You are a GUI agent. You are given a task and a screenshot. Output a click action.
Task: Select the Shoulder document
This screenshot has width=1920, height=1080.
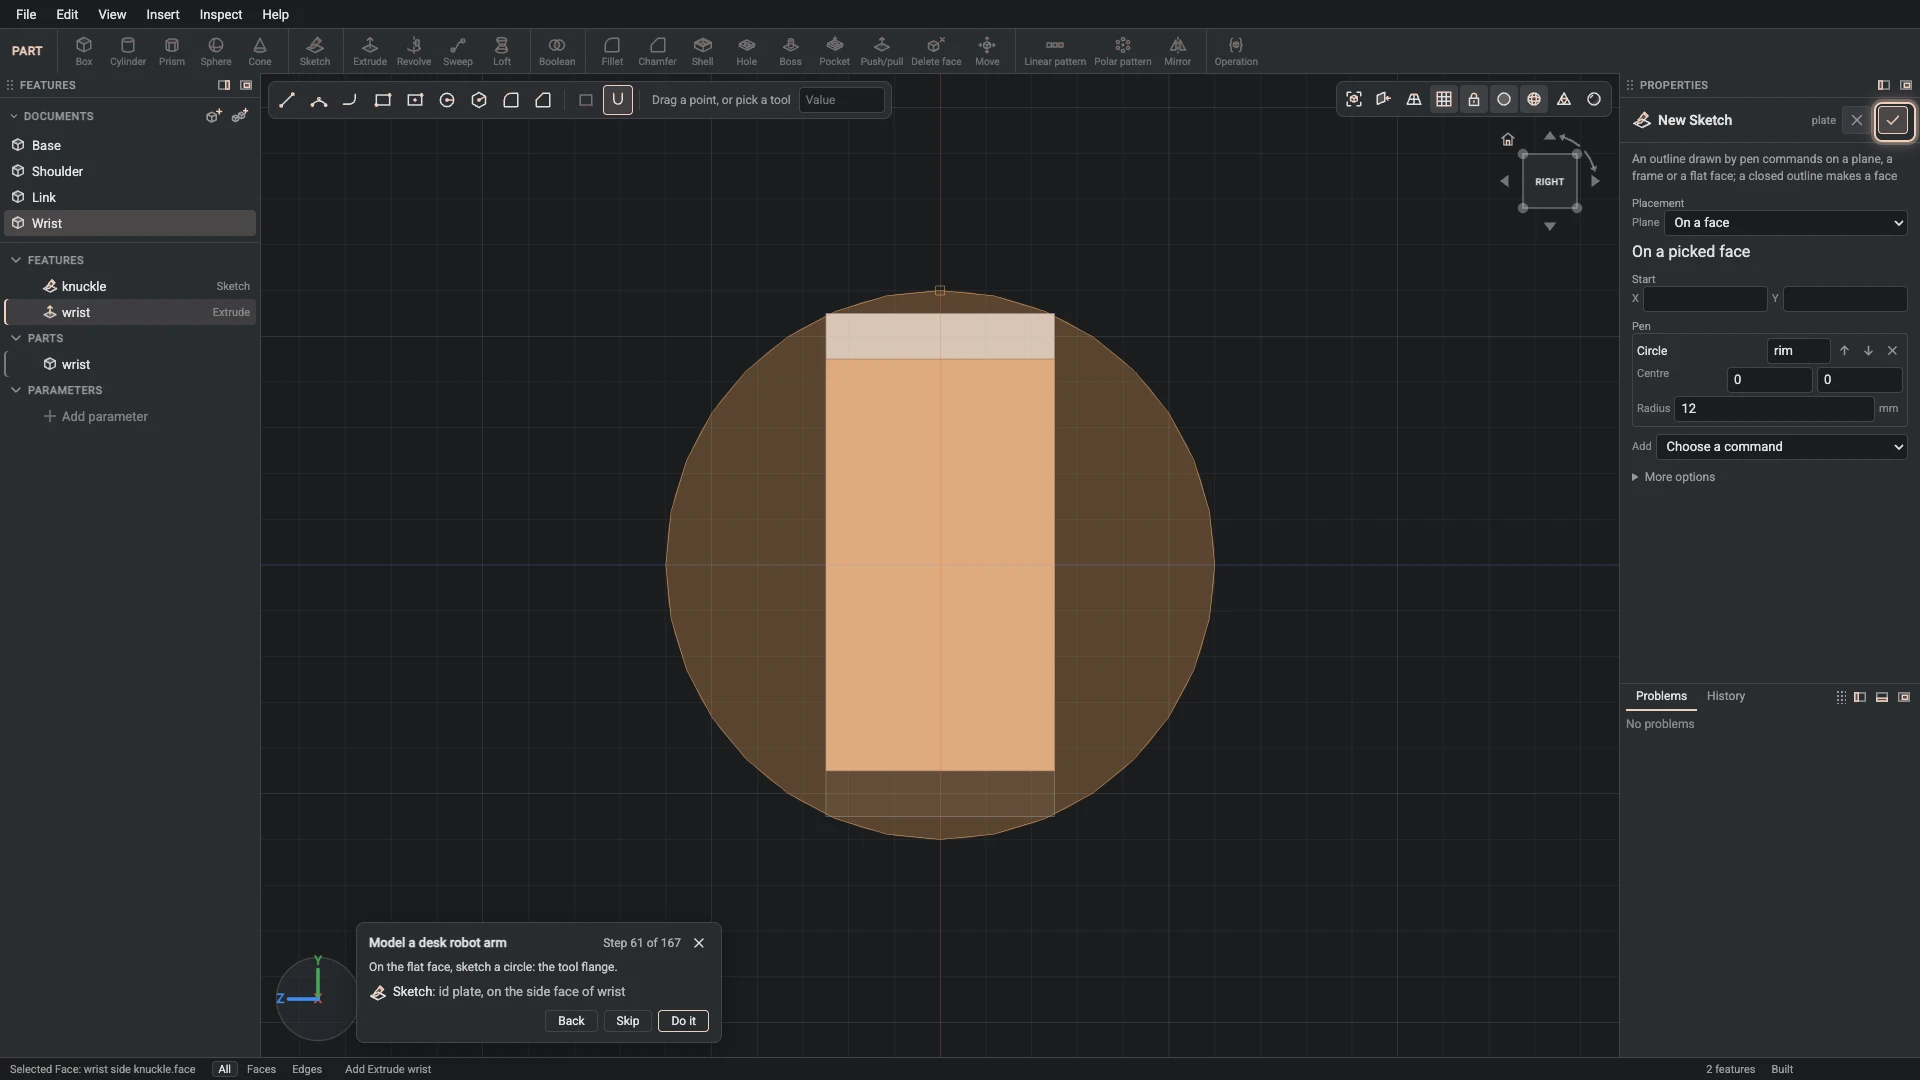(x=130, y=171)
